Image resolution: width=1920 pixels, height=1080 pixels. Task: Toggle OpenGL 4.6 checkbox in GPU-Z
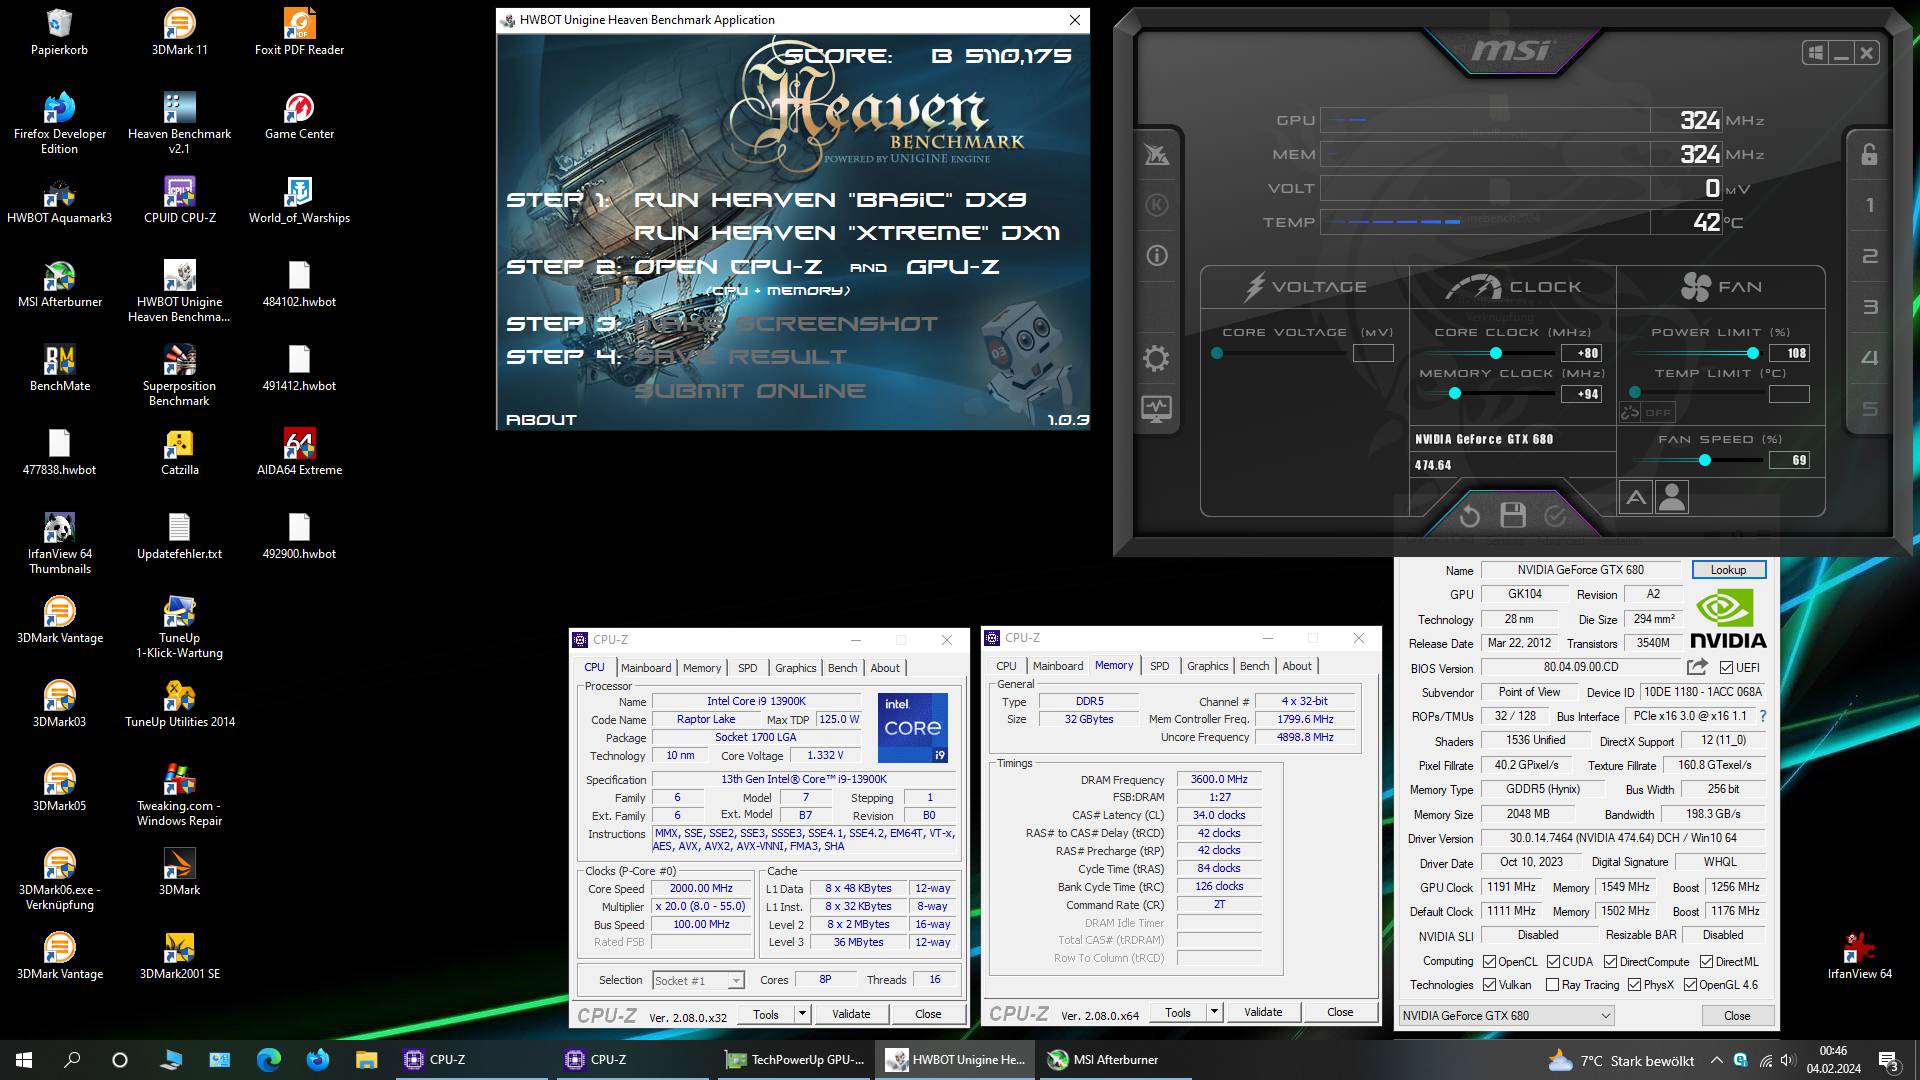click(x=1690, y=984)
